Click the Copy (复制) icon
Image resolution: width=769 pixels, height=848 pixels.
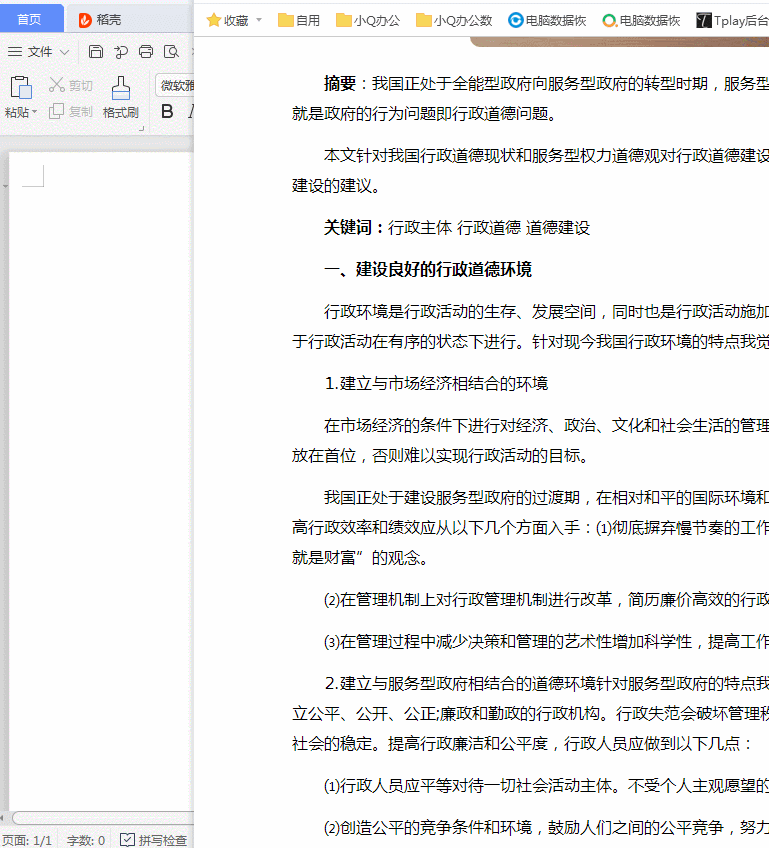(x=57, y=112)
